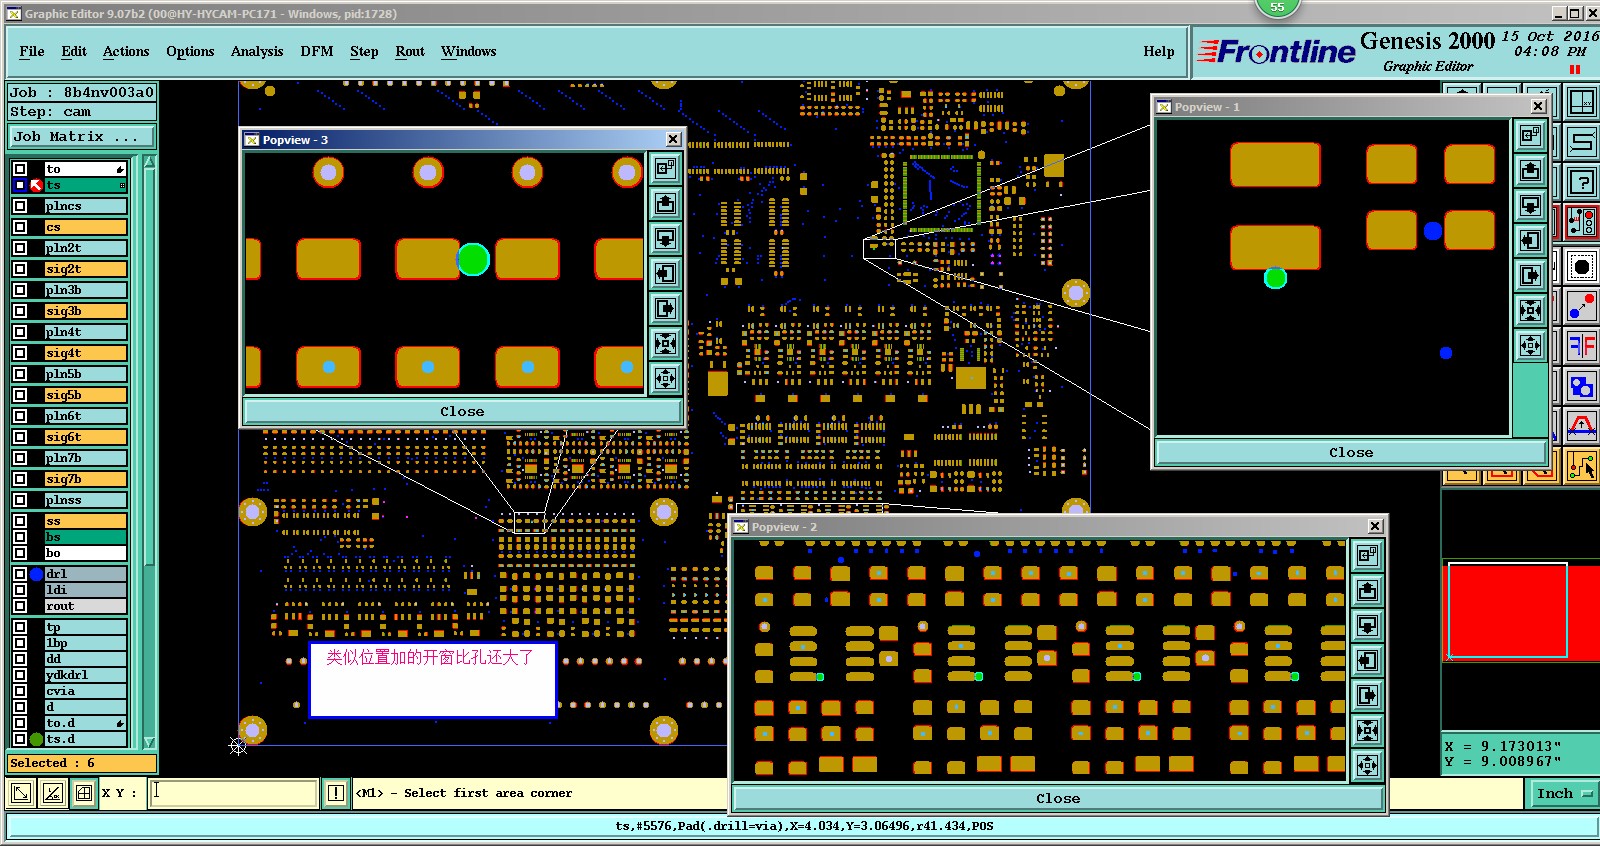Click the grid snap icon beside XY

point(84,793)
